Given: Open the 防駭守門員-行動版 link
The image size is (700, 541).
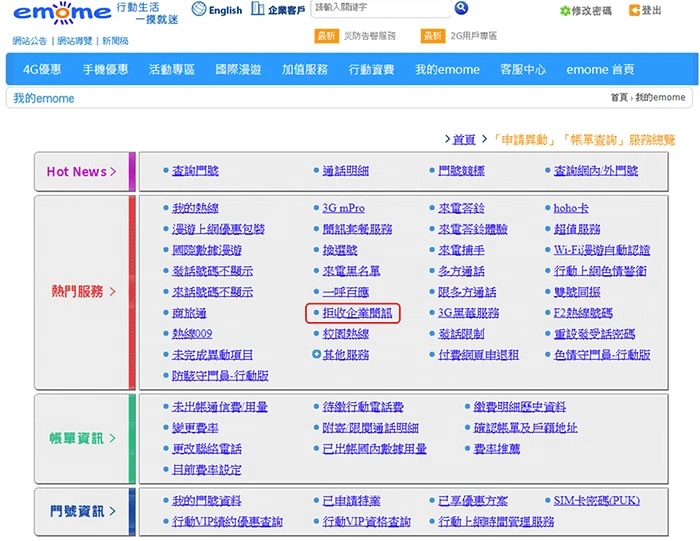Looking at the screenshot, I should (221, 376).
